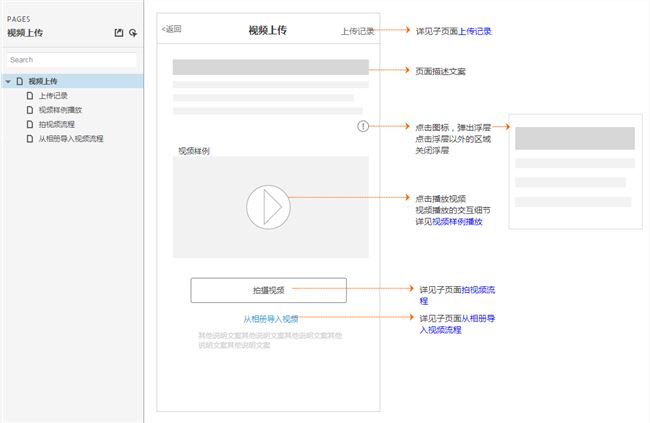Click the page icon beside 上传记录 in tree
Screen dimensions: 650x423
(x=29, y=96)
